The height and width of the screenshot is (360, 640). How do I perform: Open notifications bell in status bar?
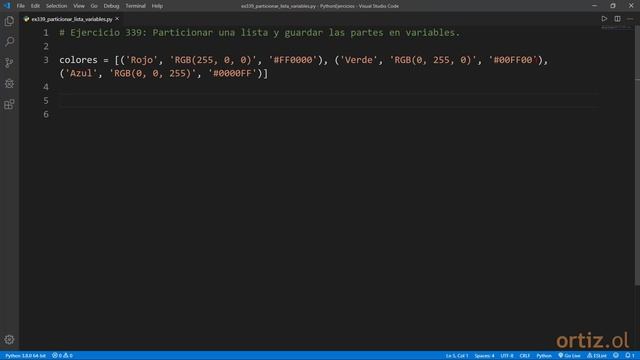[x=629, y=356]
